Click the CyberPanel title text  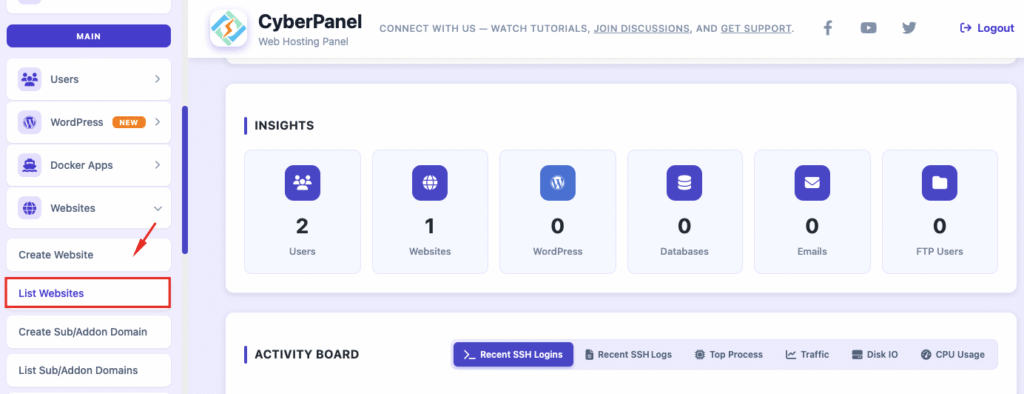click(x=310, y=22)
